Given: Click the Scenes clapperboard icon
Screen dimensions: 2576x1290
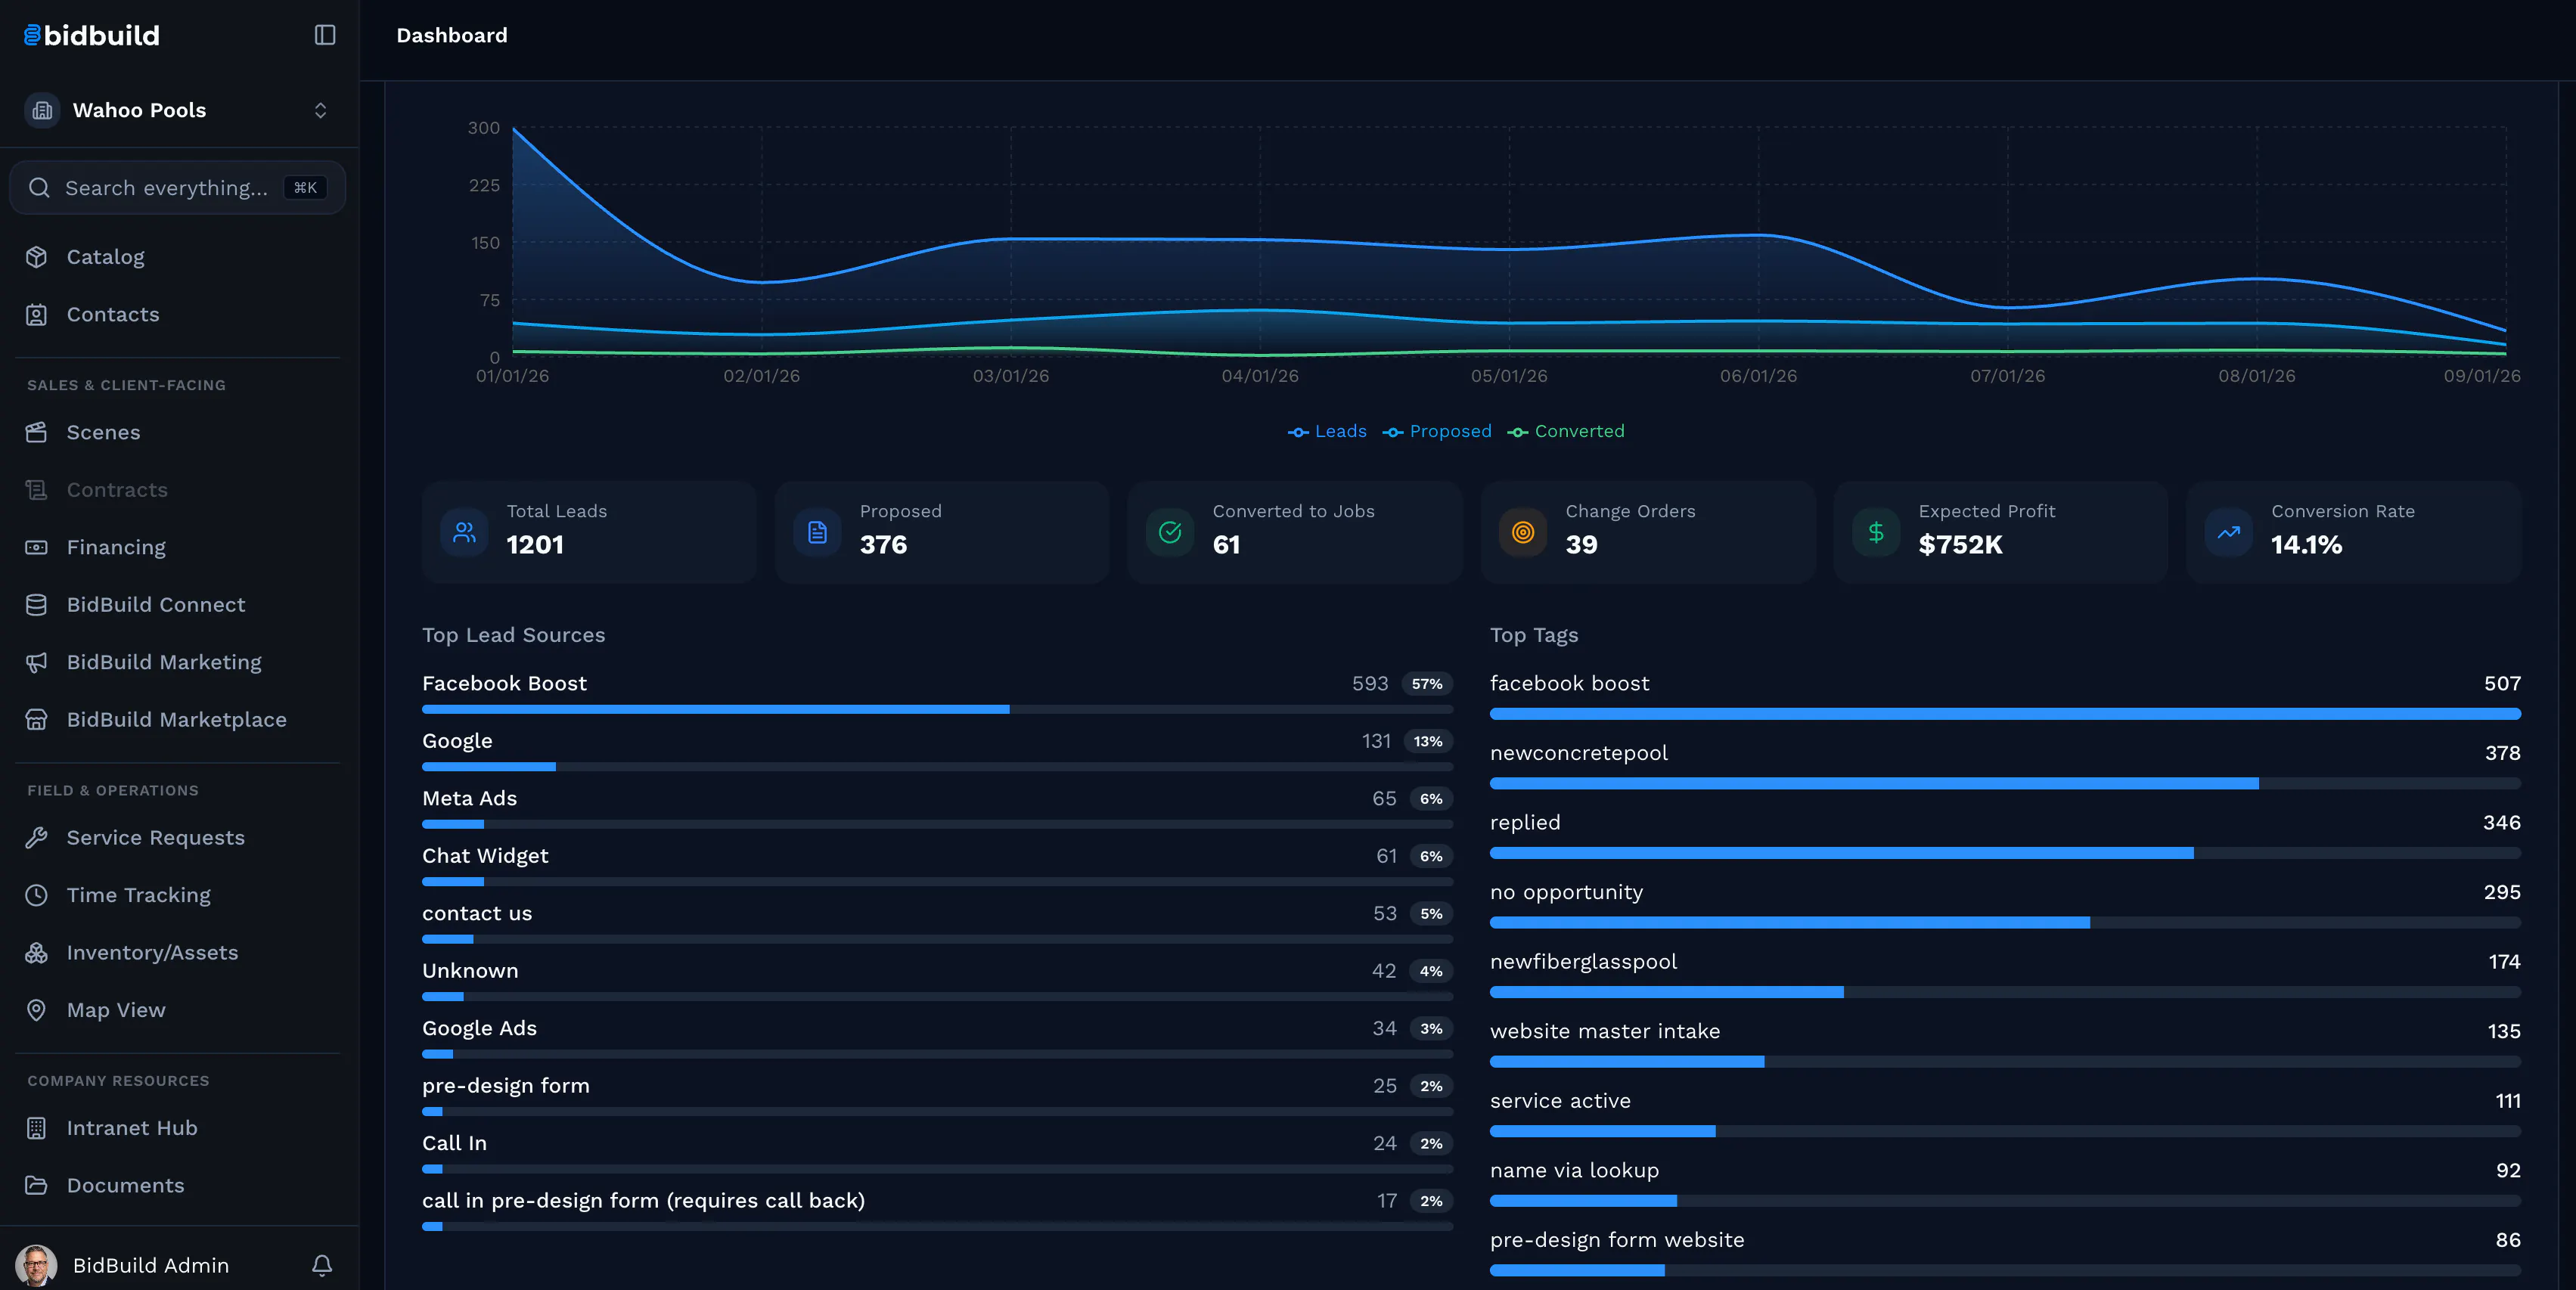Looking at the screenshot, I should (x=37, y=432).
